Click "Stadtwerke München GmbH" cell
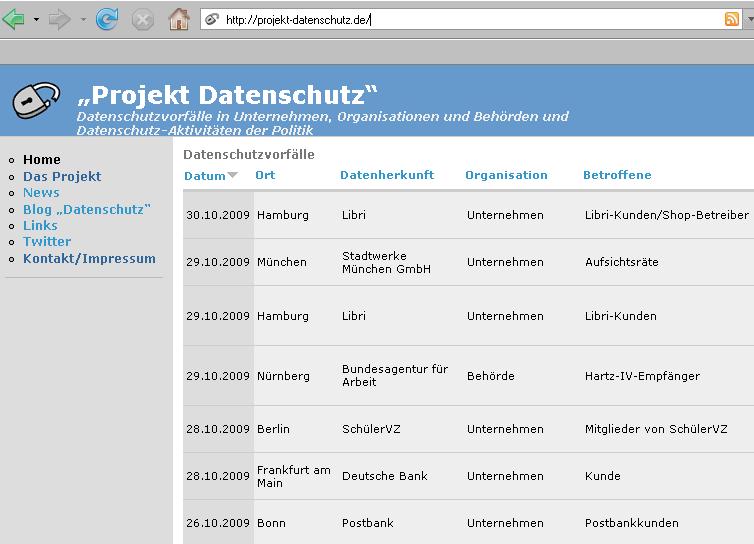This screenshot has width=754, height=544. [386, 262]
